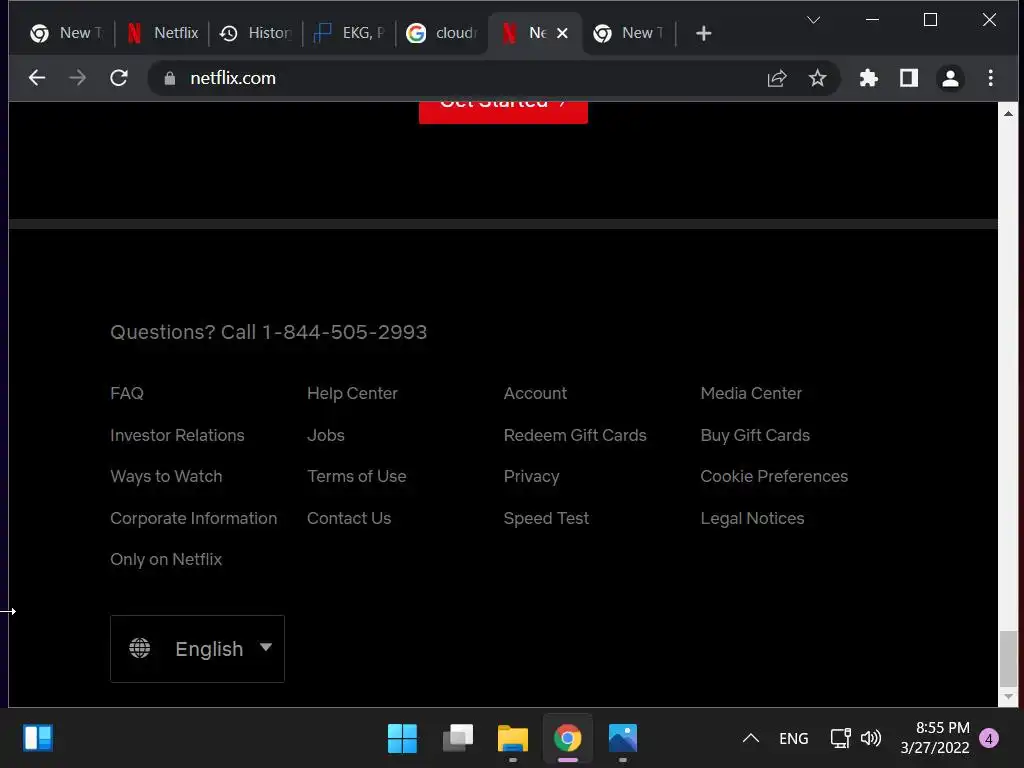Click the ENG language indicator

(793, 738)
